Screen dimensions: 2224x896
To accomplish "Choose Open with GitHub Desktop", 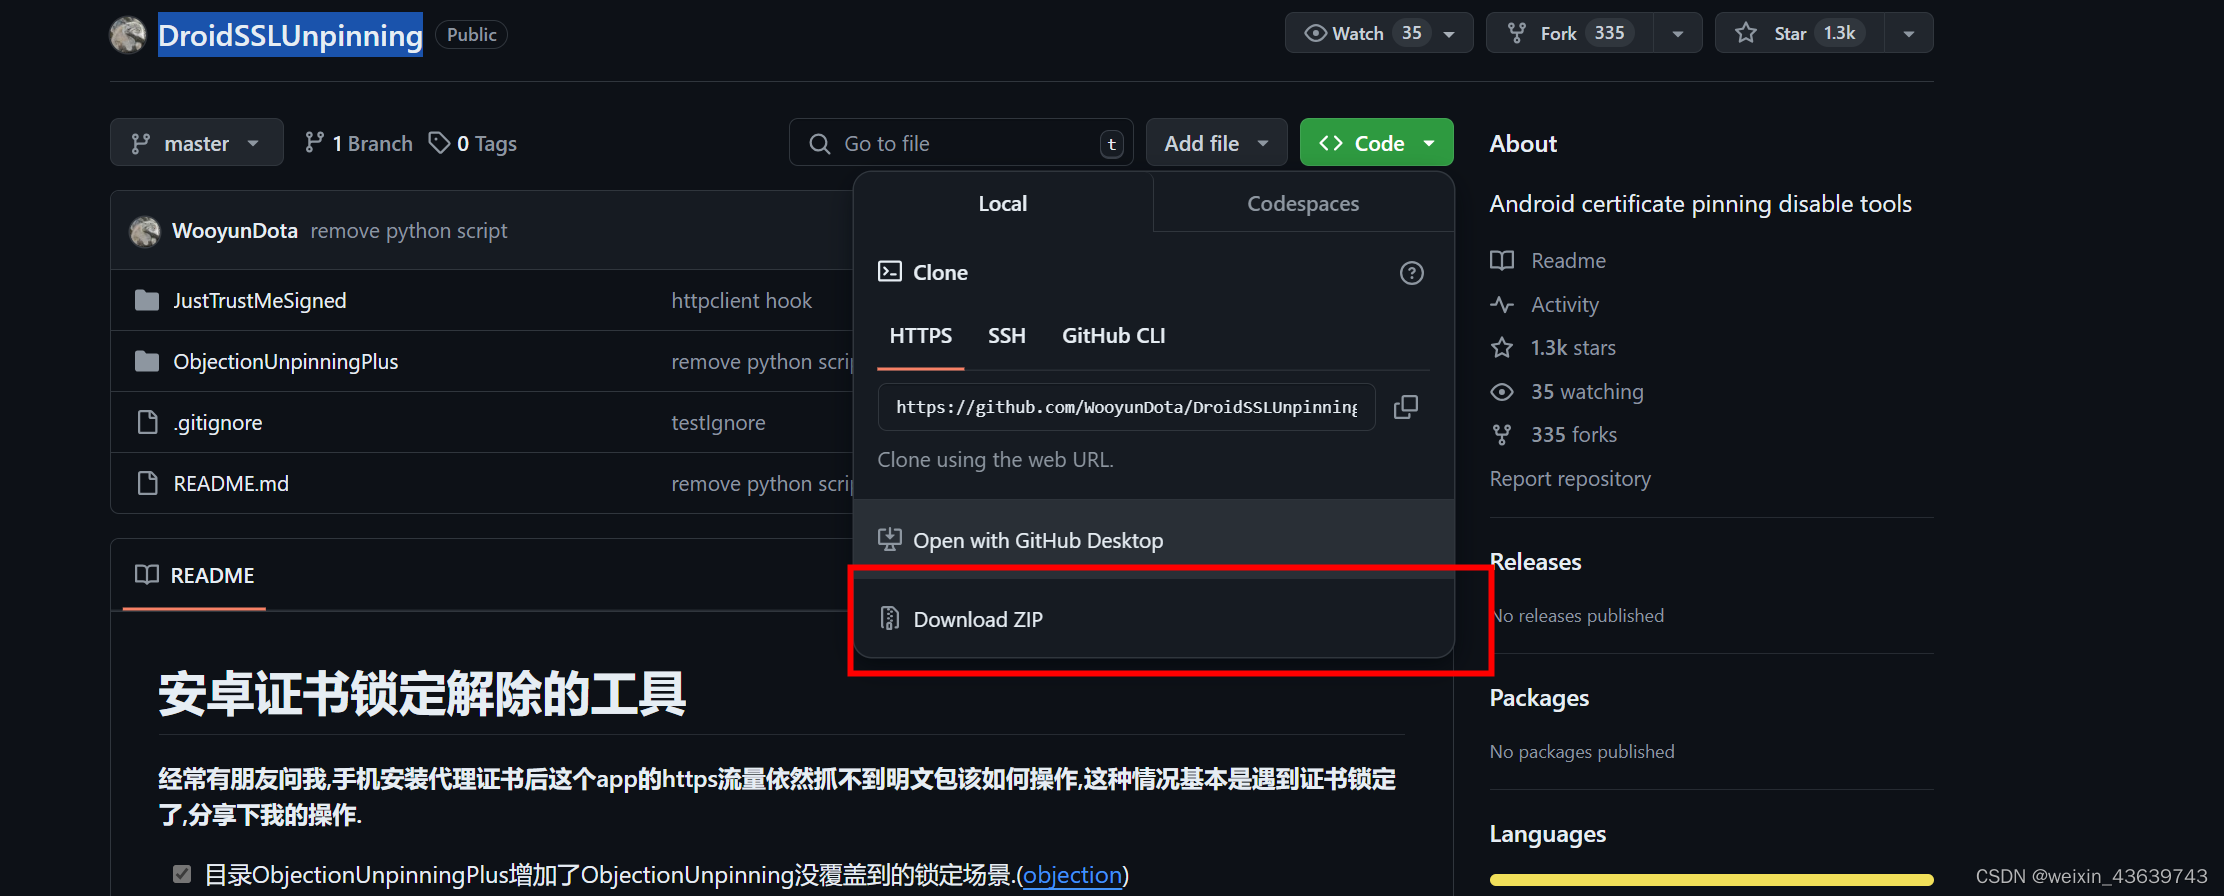I will click(1153, 540).
